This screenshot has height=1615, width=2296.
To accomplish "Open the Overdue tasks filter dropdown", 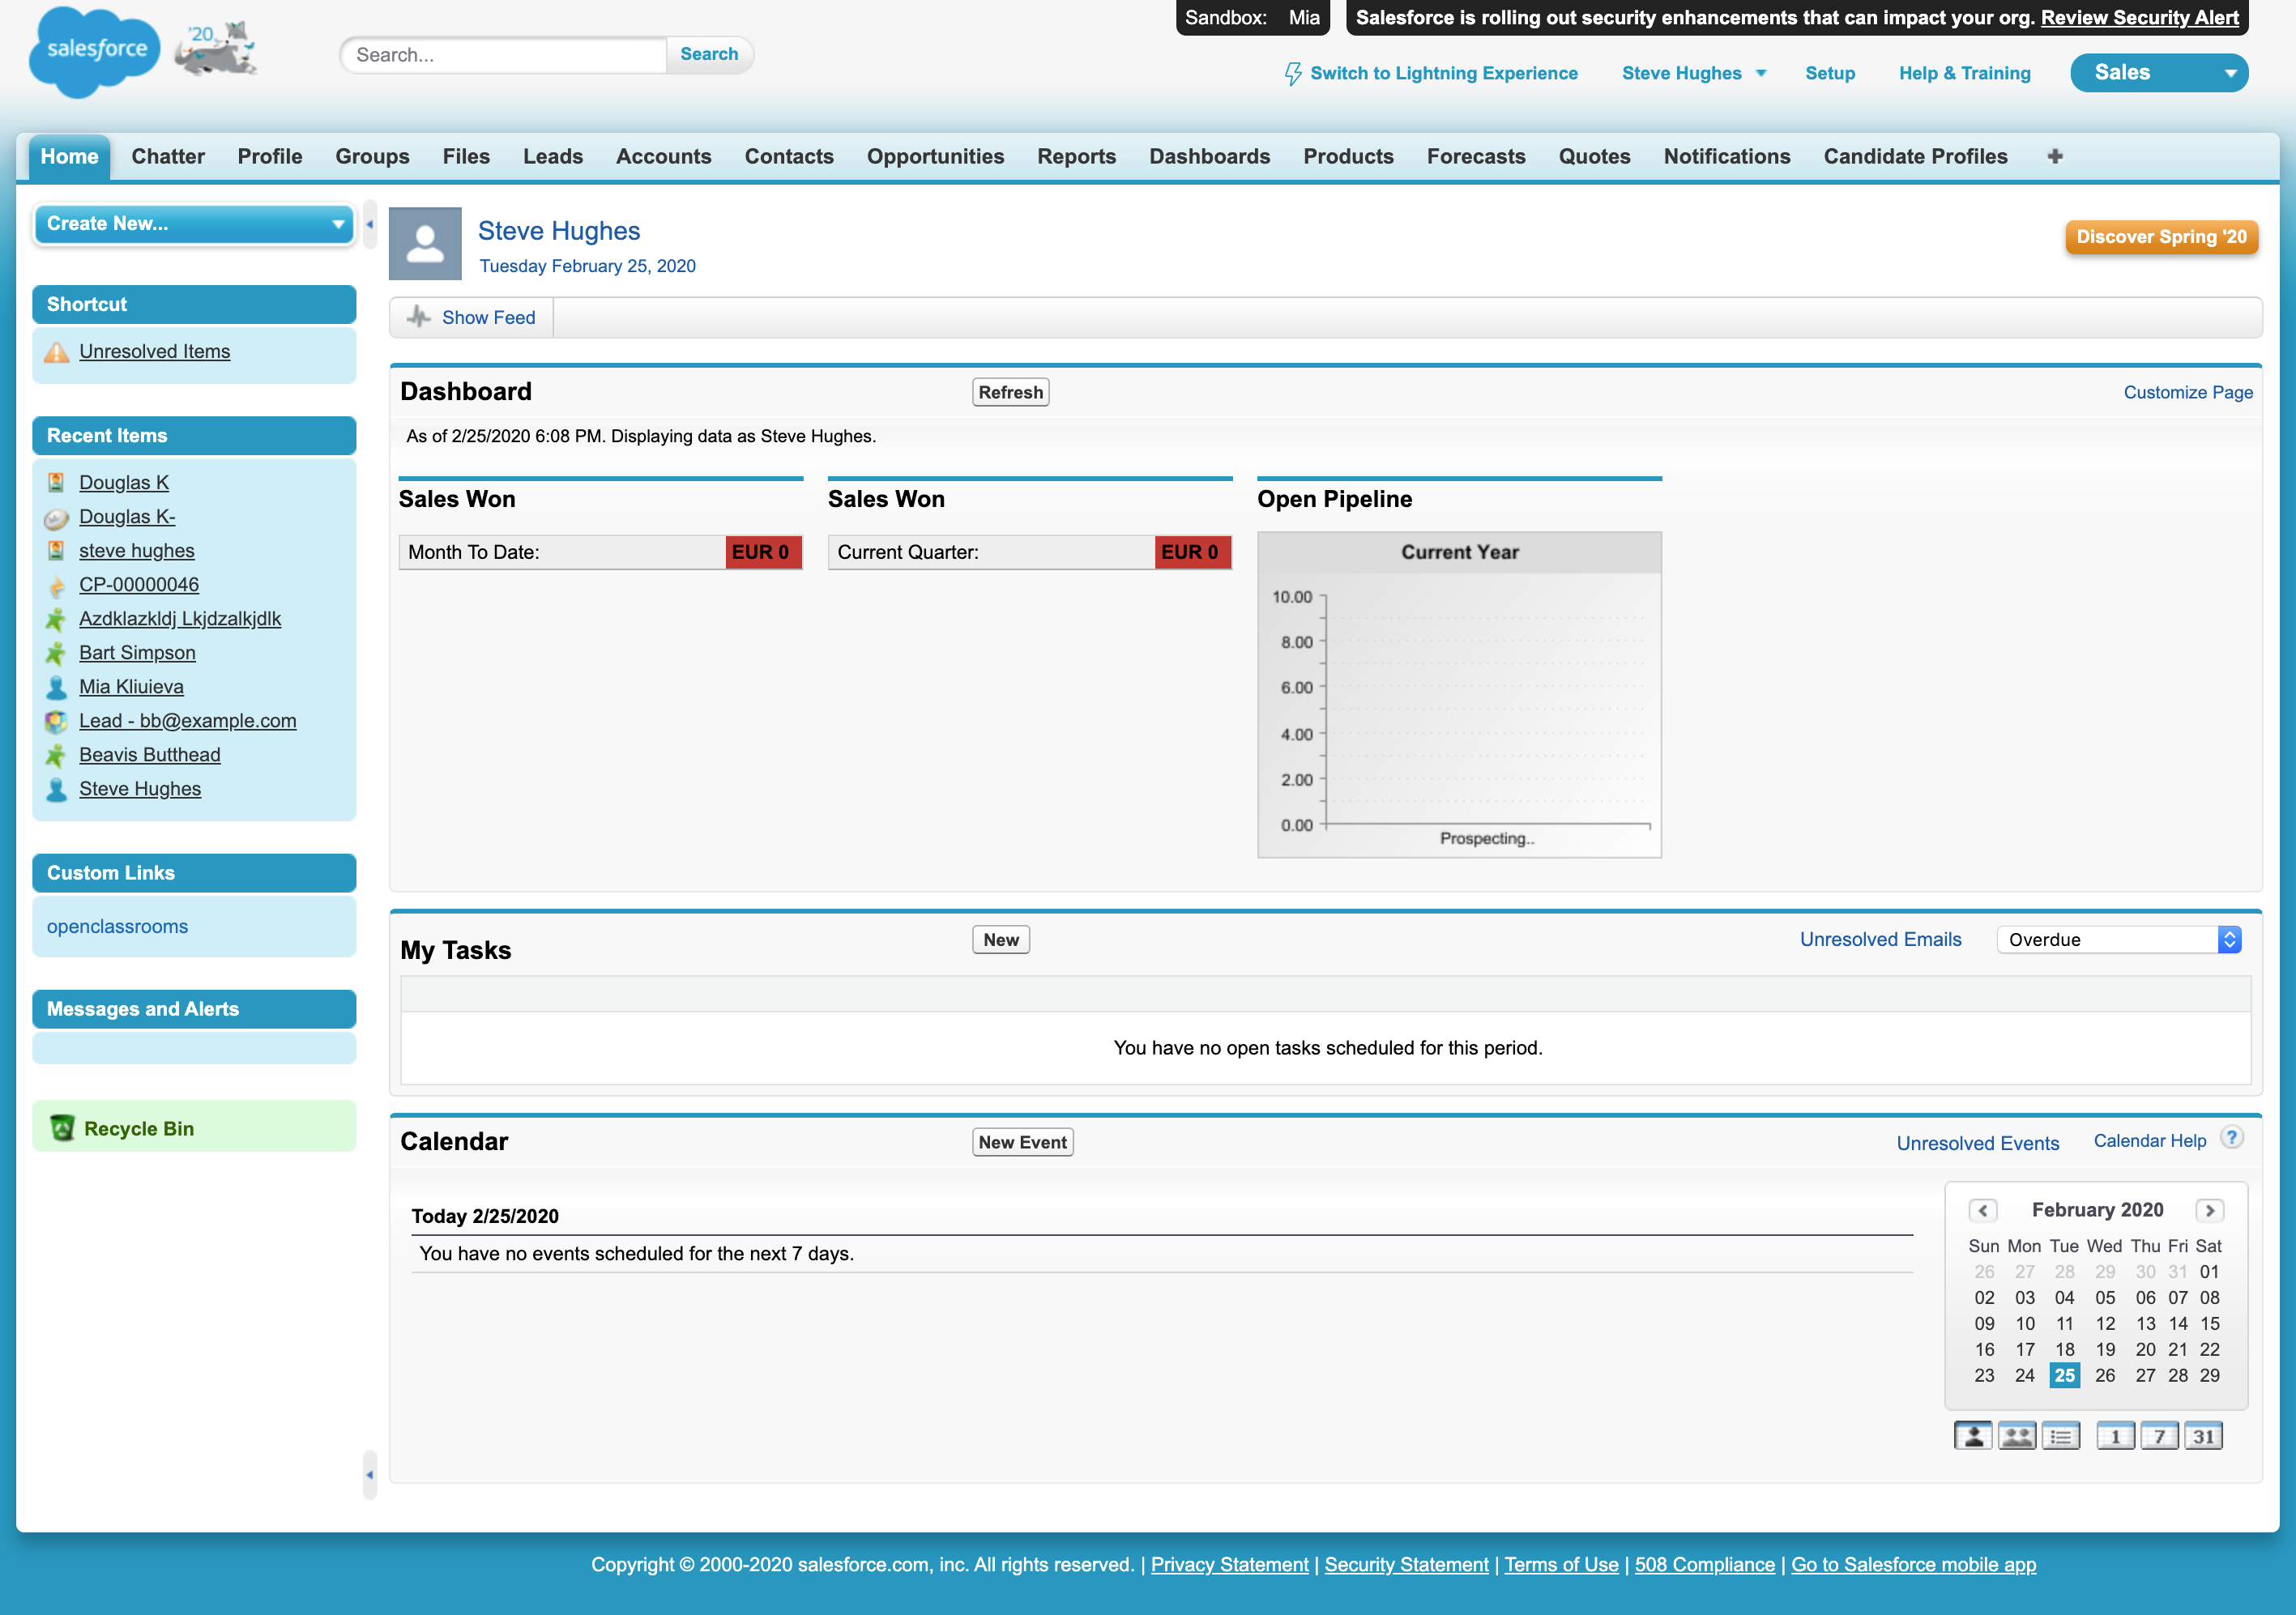I will pyautogui.click(x=2228, y=939).
